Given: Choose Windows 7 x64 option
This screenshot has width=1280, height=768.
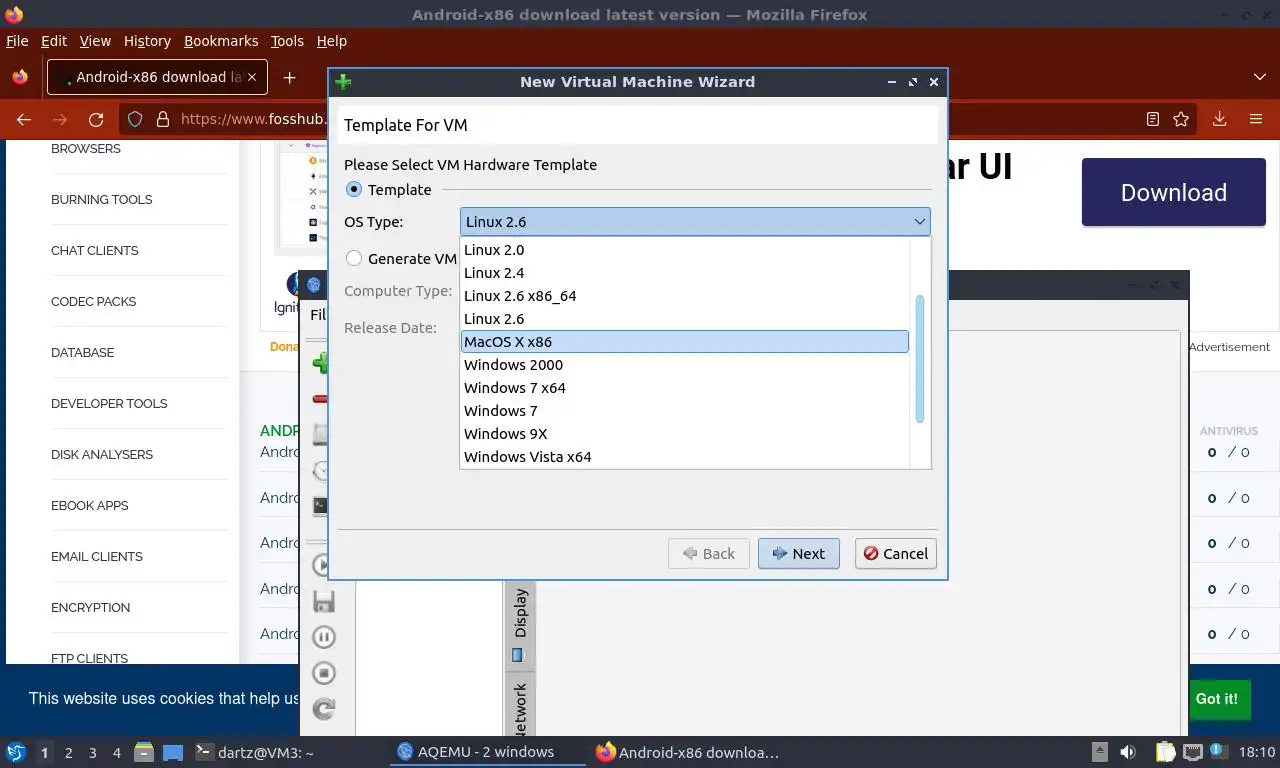Looking at the screenshot, I should tap(685, 388).
